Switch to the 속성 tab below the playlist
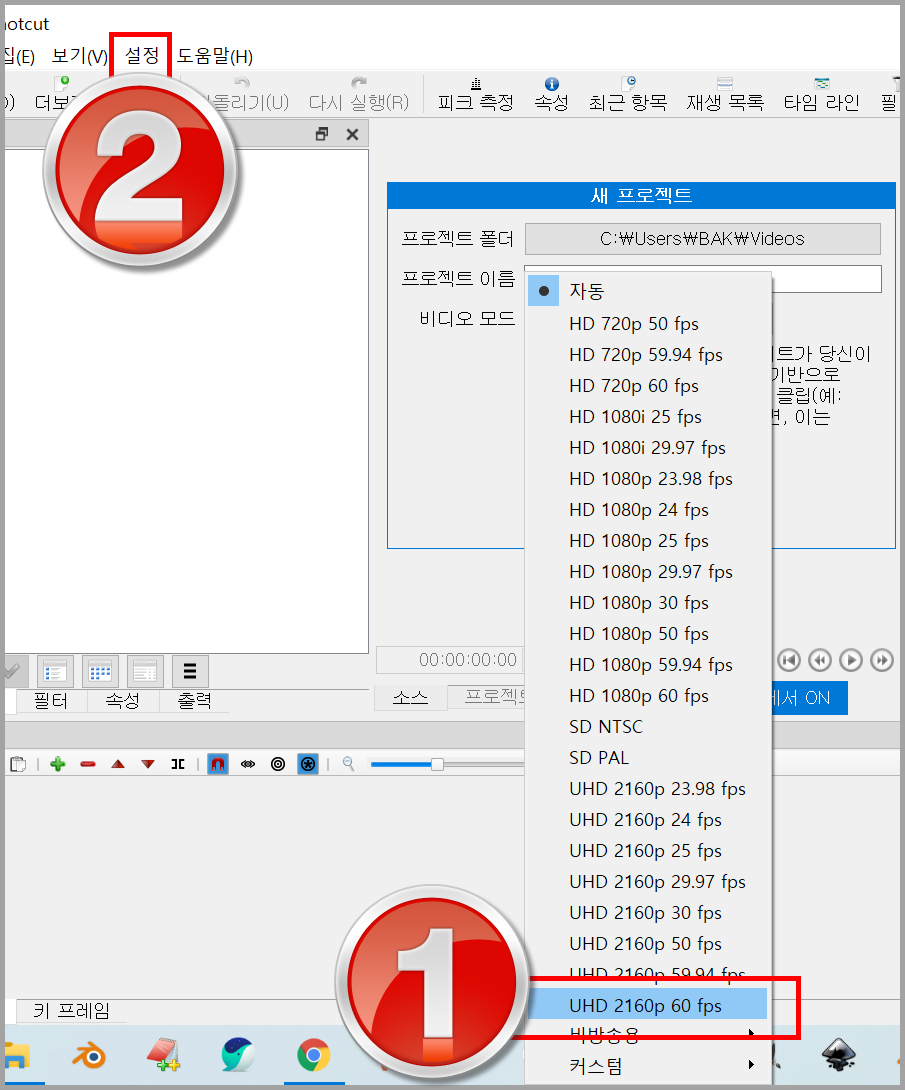The image size is (905, 1090). [122, 701]
